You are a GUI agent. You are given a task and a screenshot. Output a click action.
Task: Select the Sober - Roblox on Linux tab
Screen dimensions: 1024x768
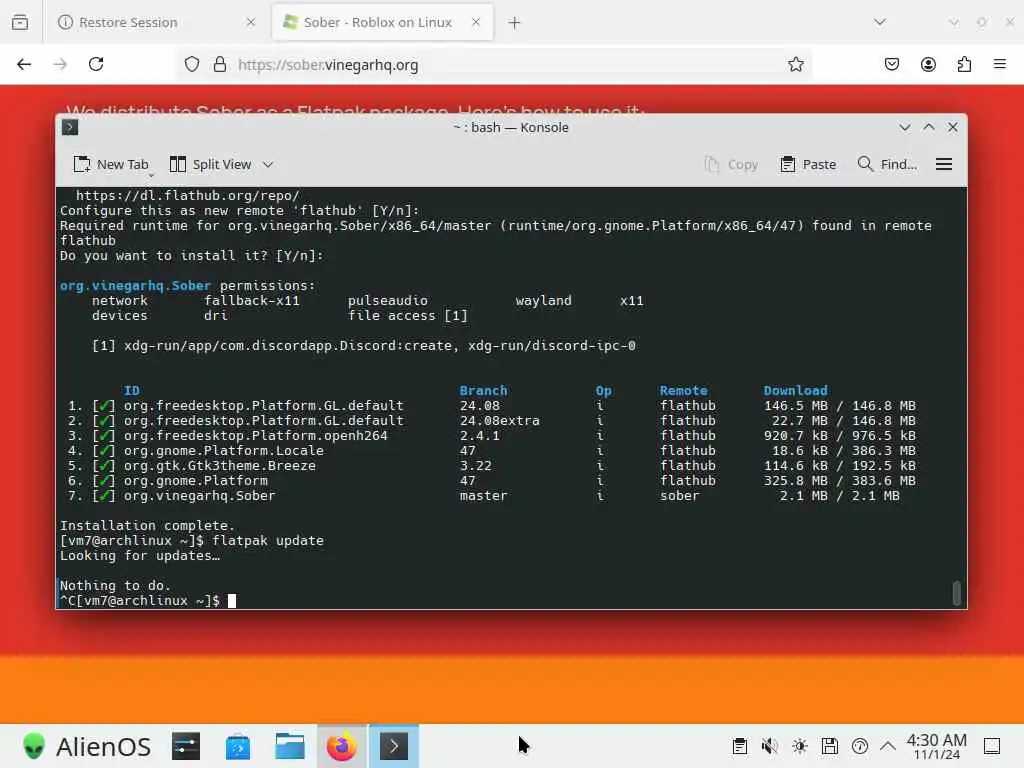383,22
